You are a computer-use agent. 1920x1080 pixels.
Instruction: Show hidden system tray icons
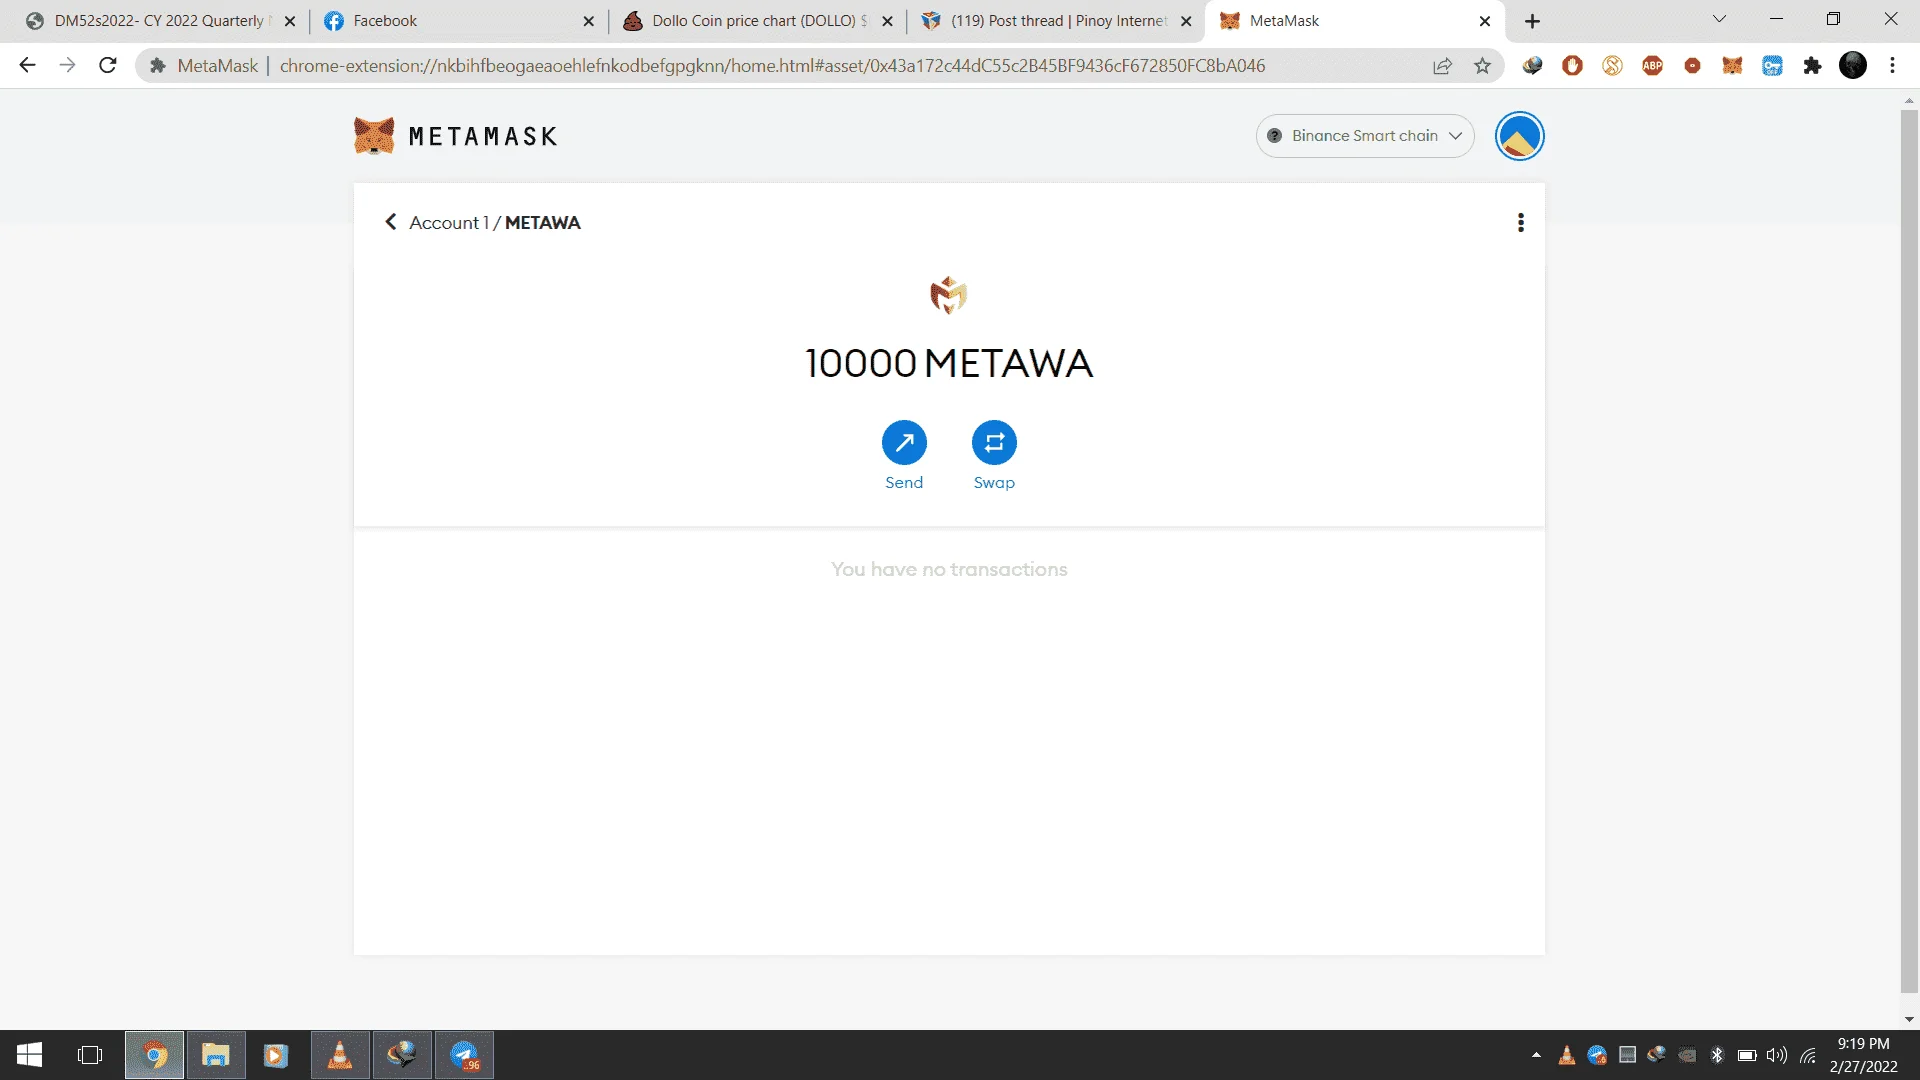(1536, 1055)
